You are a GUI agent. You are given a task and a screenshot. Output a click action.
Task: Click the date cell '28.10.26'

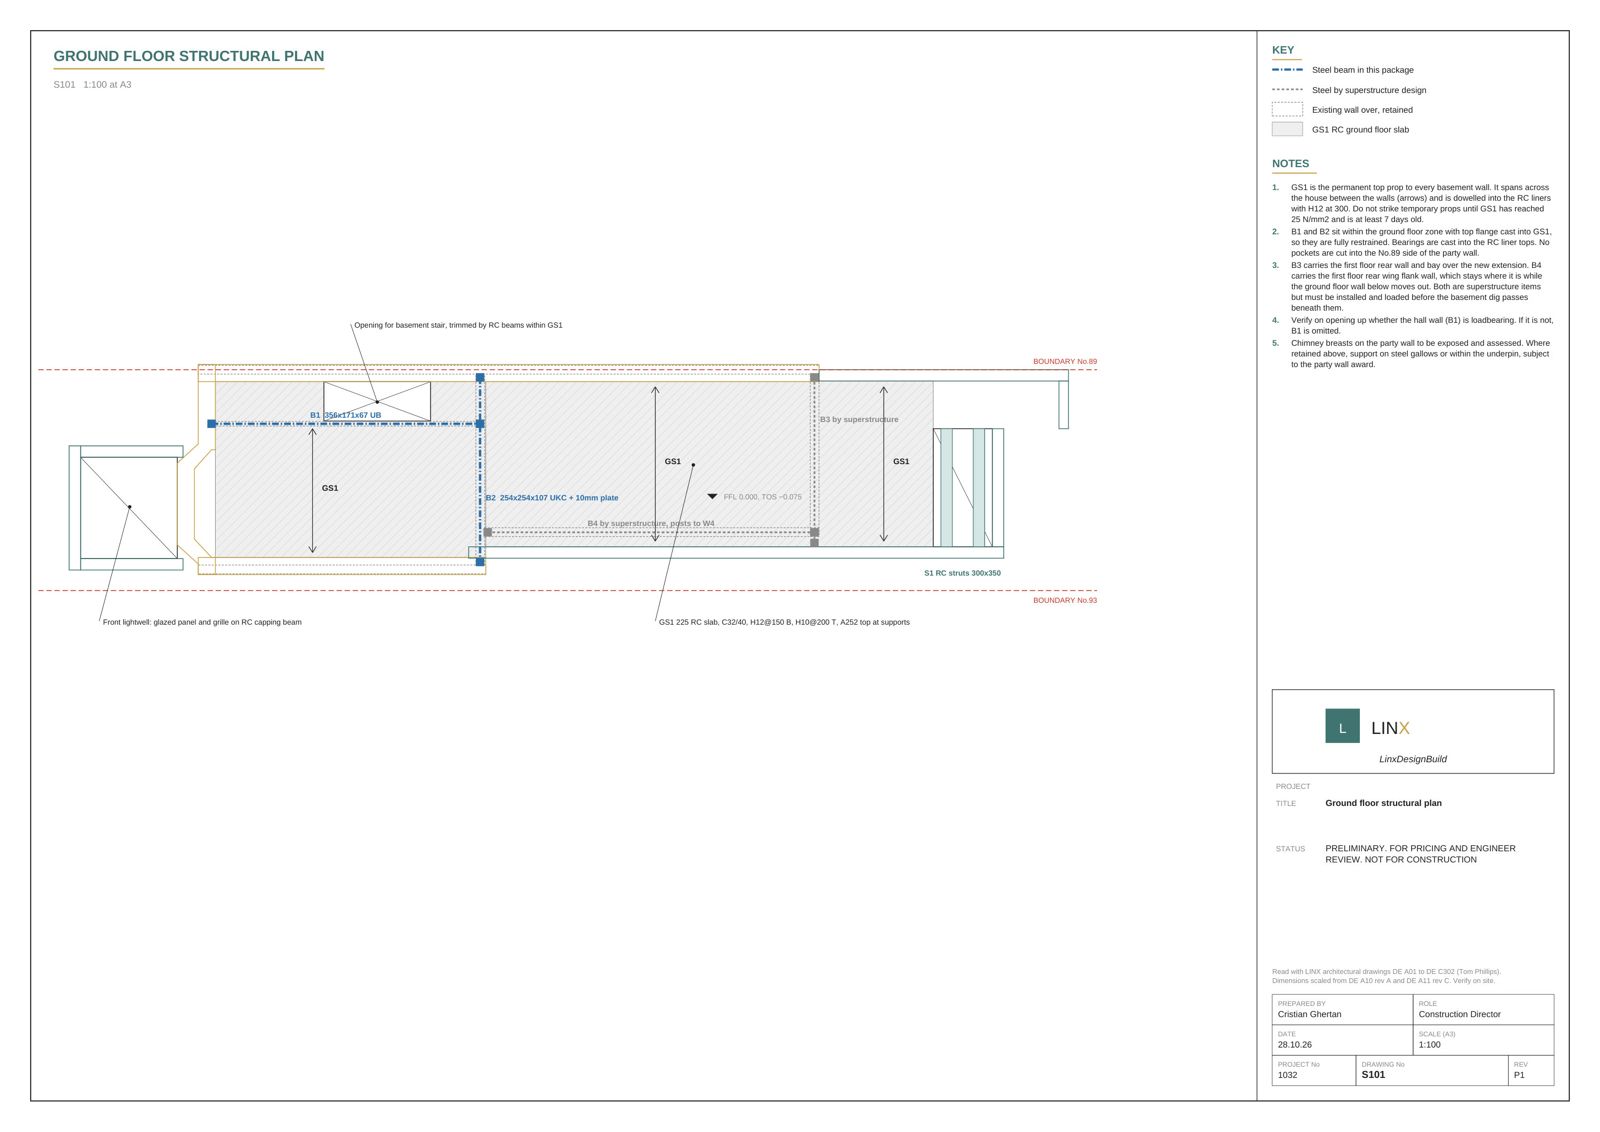pyautogui.click(x=1342, y=1040)
